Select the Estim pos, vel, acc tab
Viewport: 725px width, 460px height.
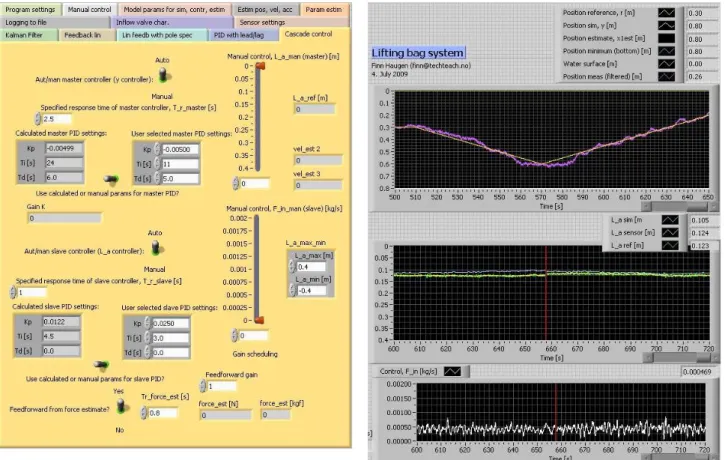pyautogui.click(x=264, y=9)
